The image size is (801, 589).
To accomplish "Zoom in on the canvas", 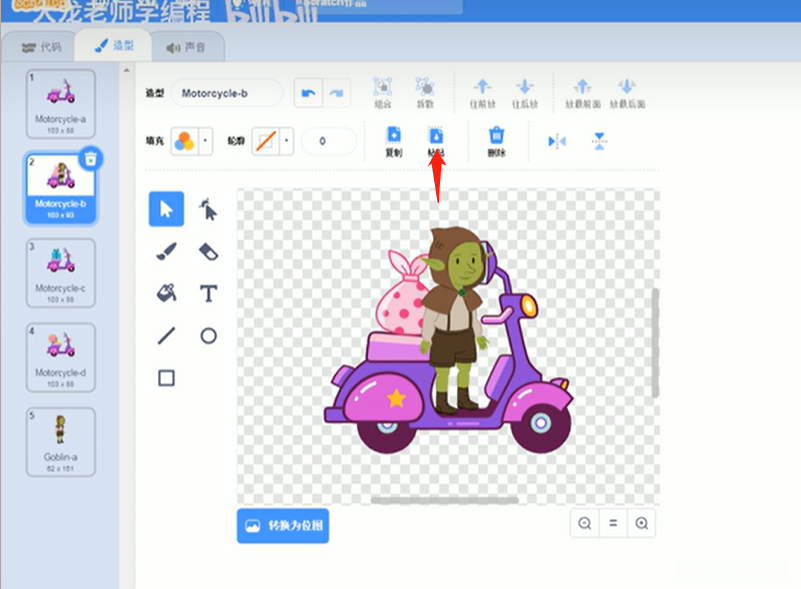I will 641,523.
